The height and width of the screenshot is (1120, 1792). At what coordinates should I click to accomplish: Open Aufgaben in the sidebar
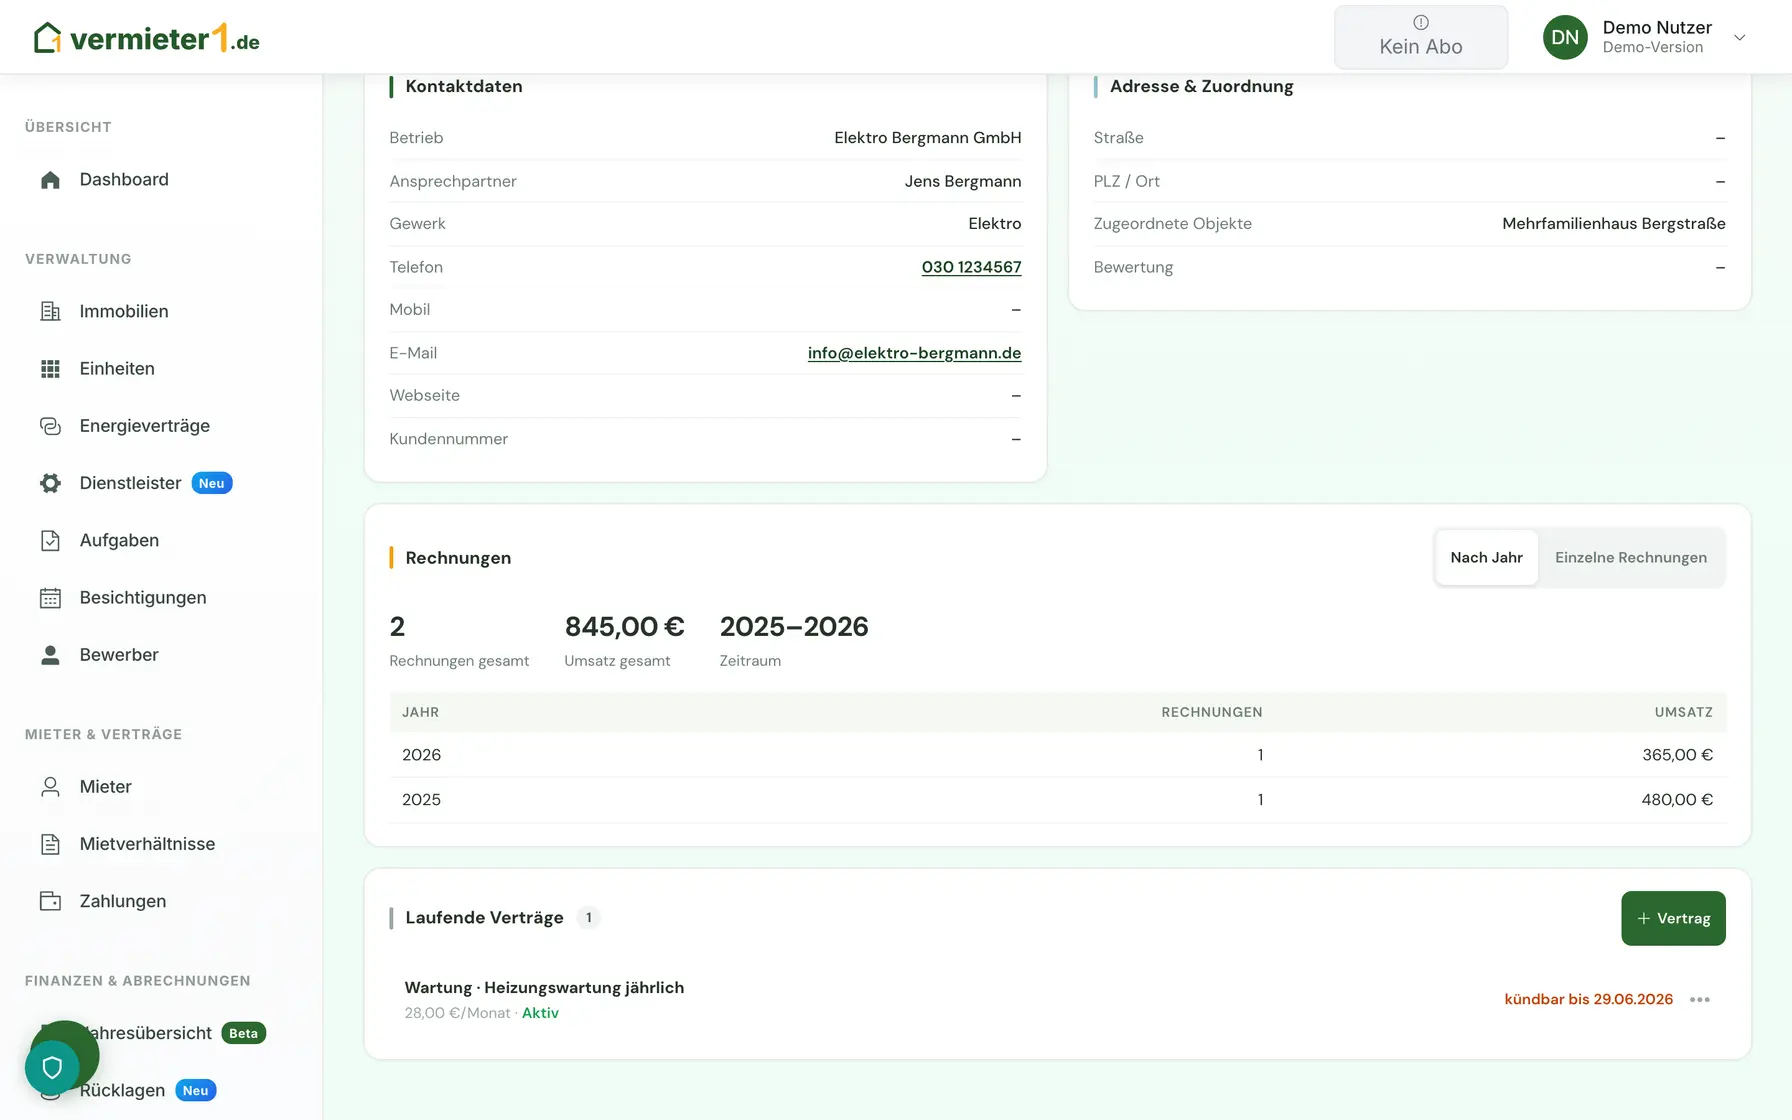pyautogui.click(x=119, y=540)
